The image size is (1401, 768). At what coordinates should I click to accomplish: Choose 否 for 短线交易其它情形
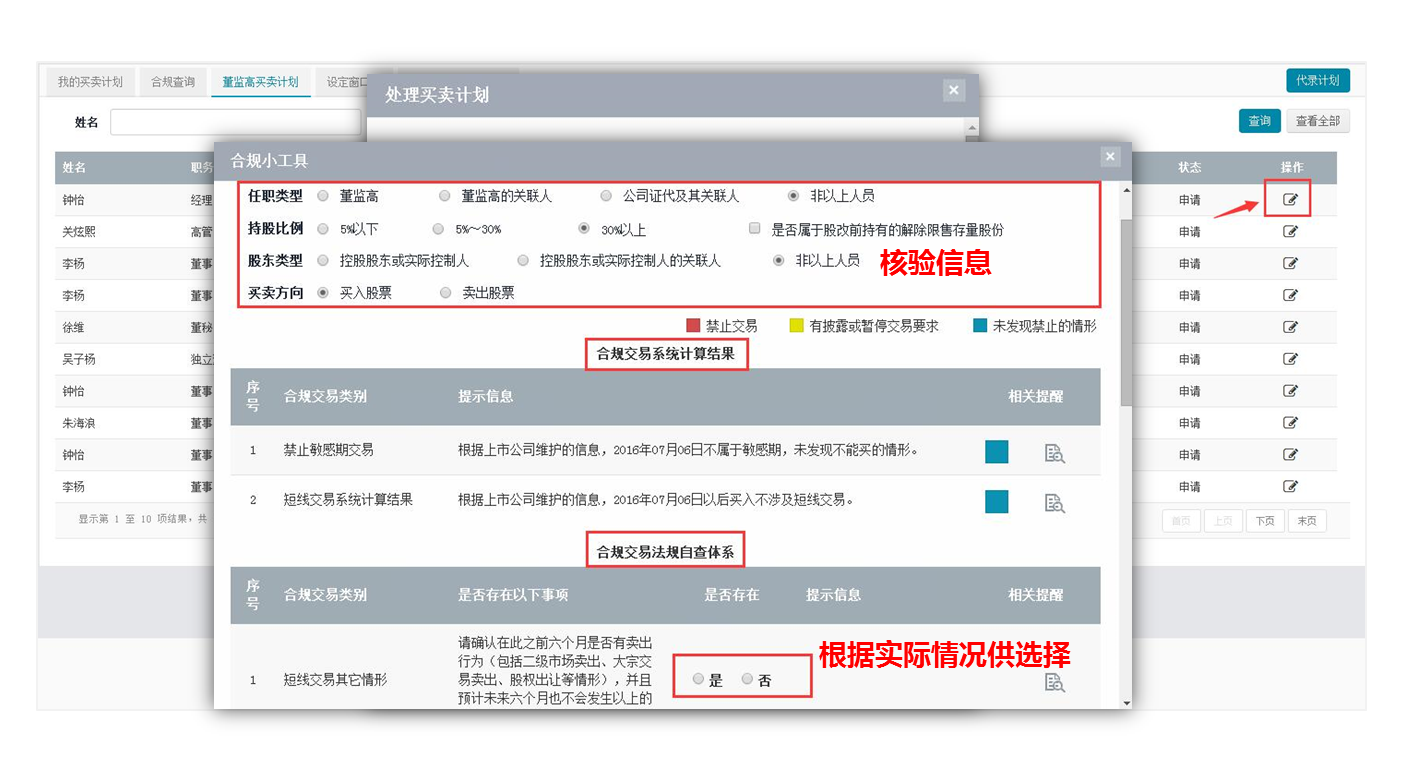tap(747, 679)
